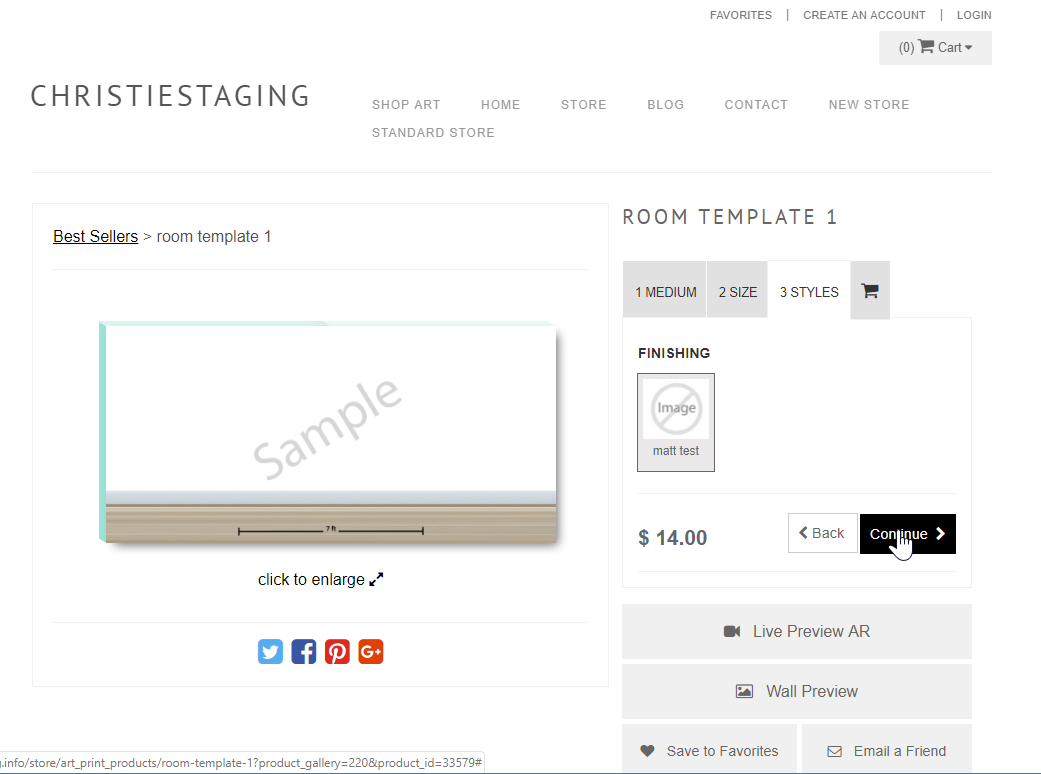Open Wall Preview
The height and width of the screenshot is (774, 1041).
point(796,691)
